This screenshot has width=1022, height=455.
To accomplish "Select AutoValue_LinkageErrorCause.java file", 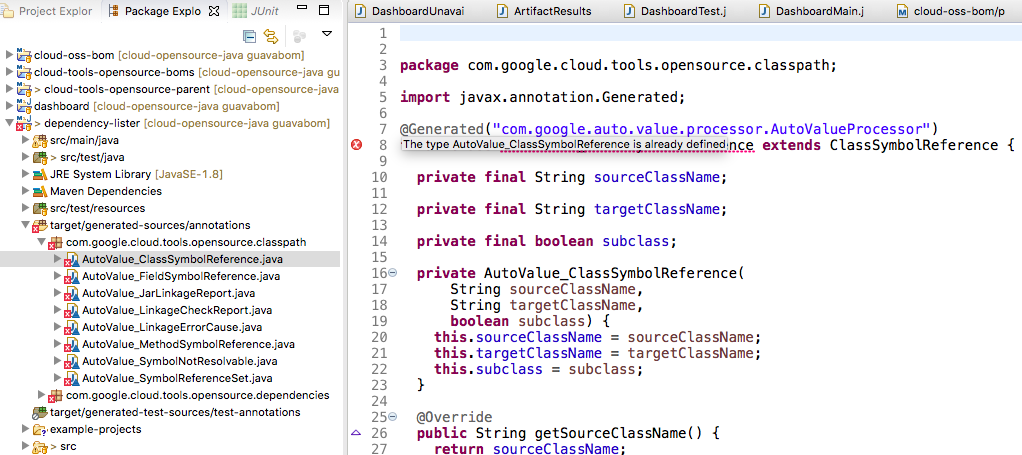I will coord(173,327).
